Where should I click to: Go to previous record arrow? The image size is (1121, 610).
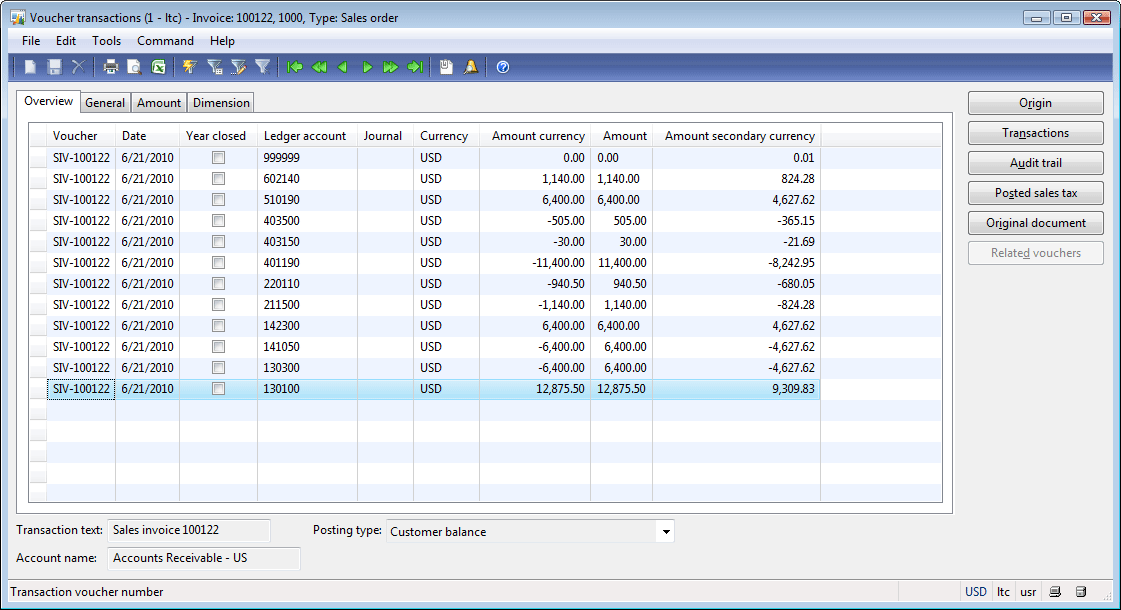pyautogui.click(x=342, y=67)
